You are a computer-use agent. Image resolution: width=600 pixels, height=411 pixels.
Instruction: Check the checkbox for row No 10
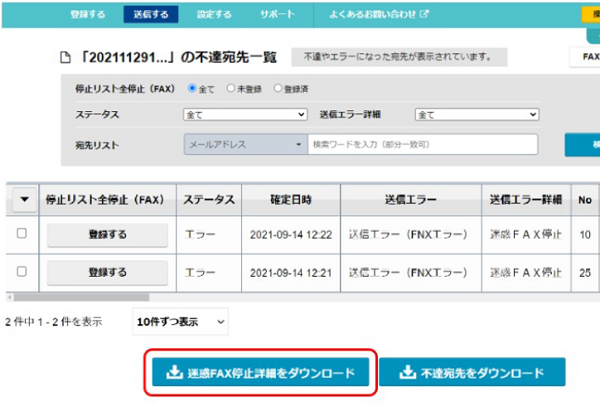pyautogui.click(x=22, y=233)
